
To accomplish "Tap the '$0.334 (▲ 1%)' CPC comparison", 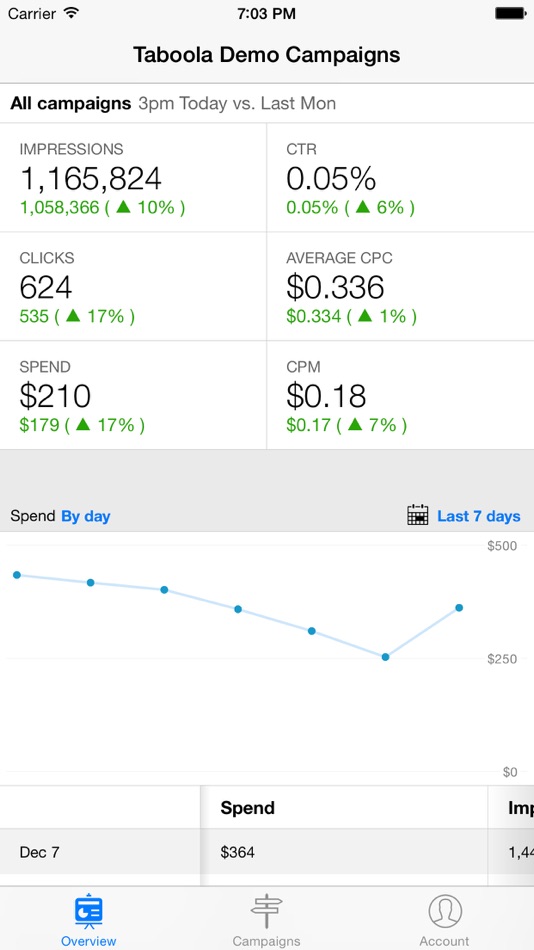I will click(x=352, y=316).
